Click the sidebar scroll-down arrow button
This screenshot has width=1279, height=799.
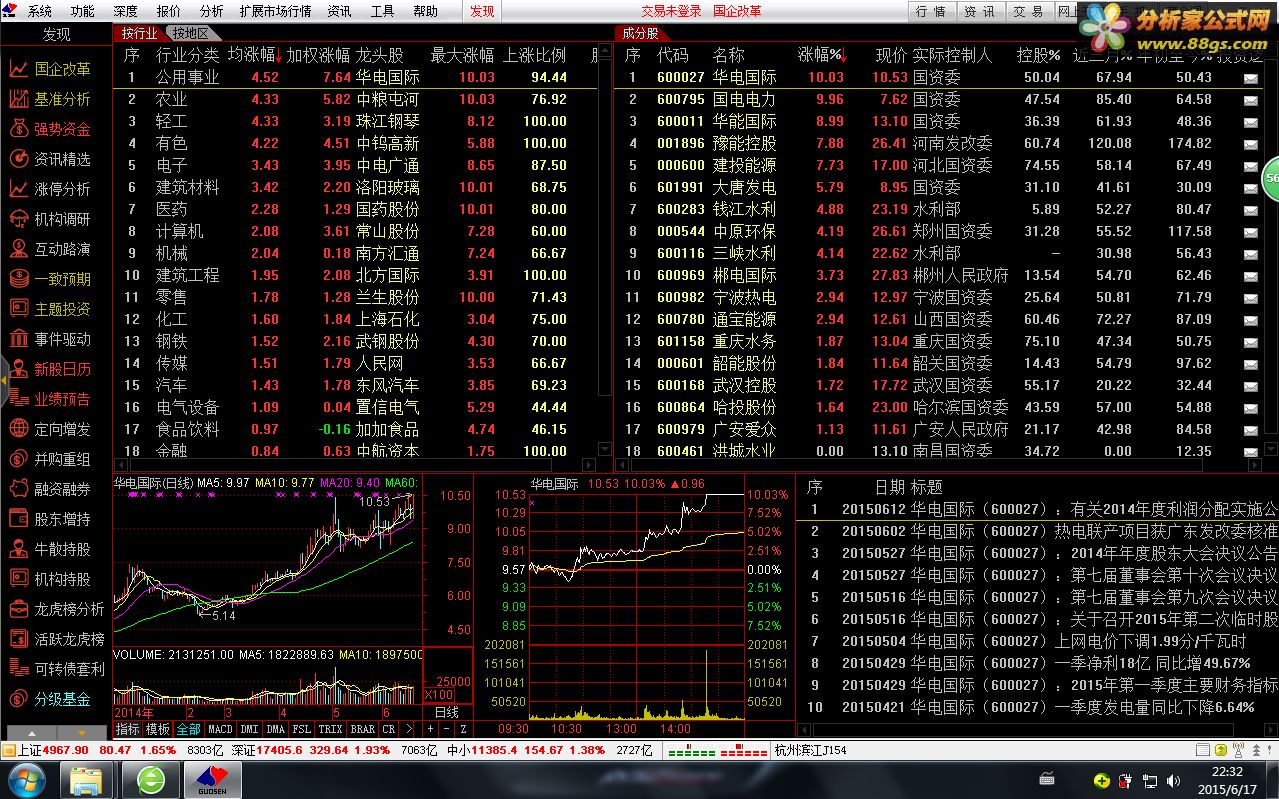(82, 732)
